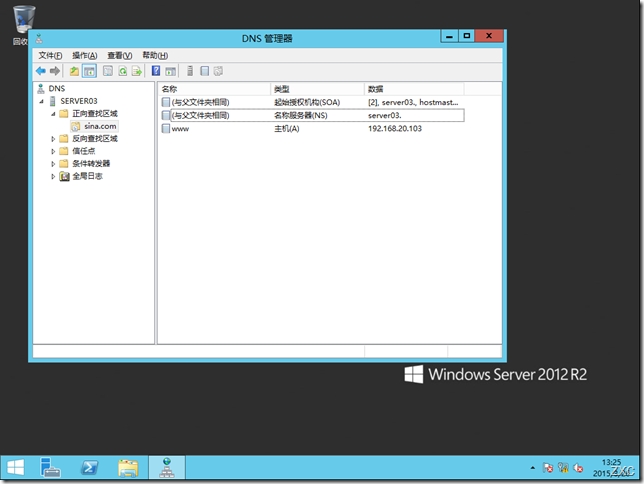Expand the 信任点 node
The image size is (644, 484).
pos(53,151)
